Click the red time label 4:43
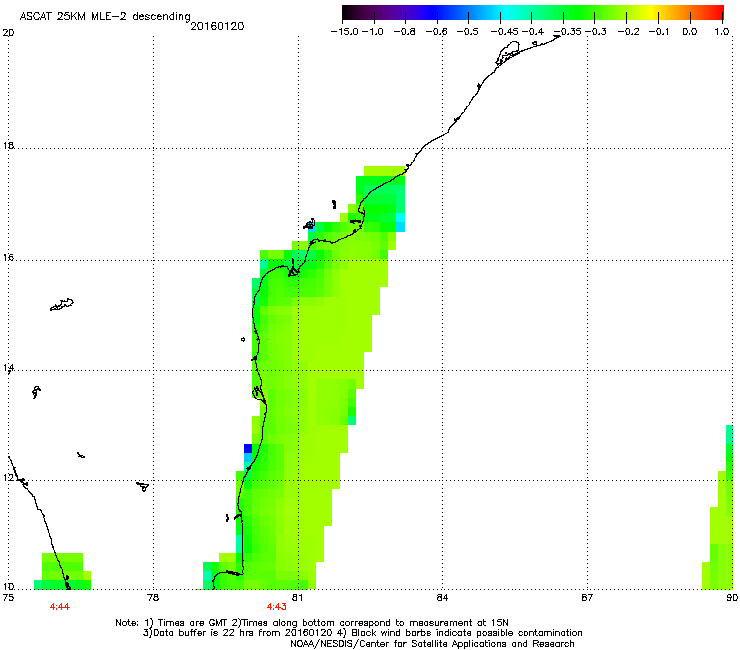Viewport: 740px width, 650px height. (277, 607)
